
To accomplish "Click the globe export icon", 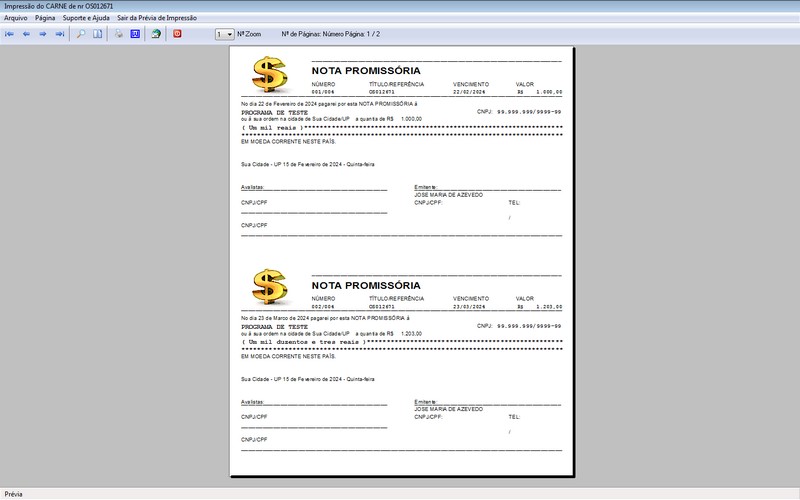I will click(156, 34).
